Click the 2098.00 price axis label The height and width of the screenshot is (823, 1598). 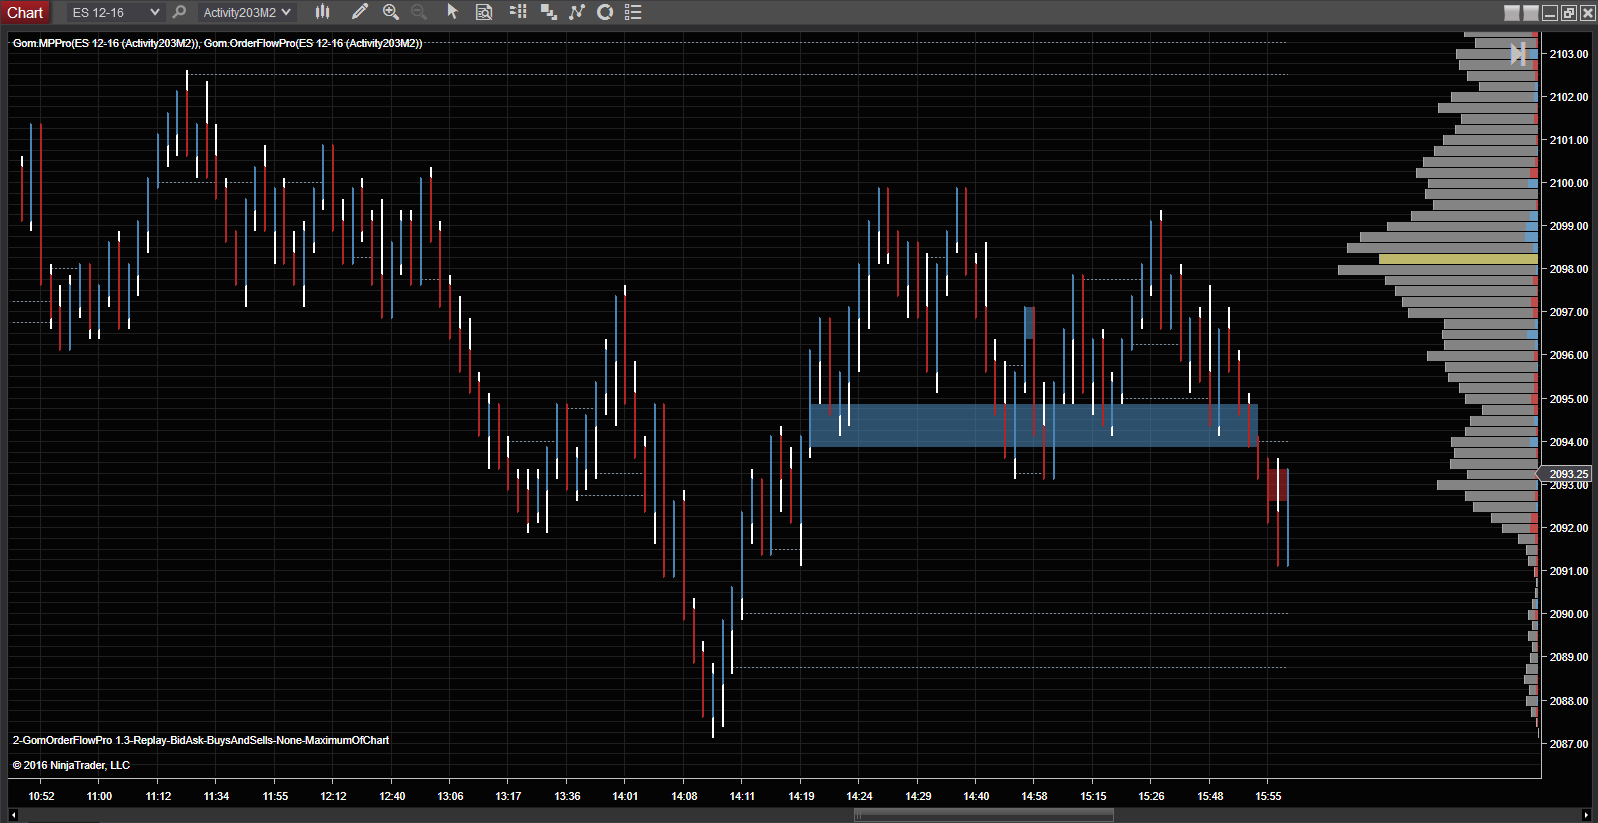tap(1568, 269)
